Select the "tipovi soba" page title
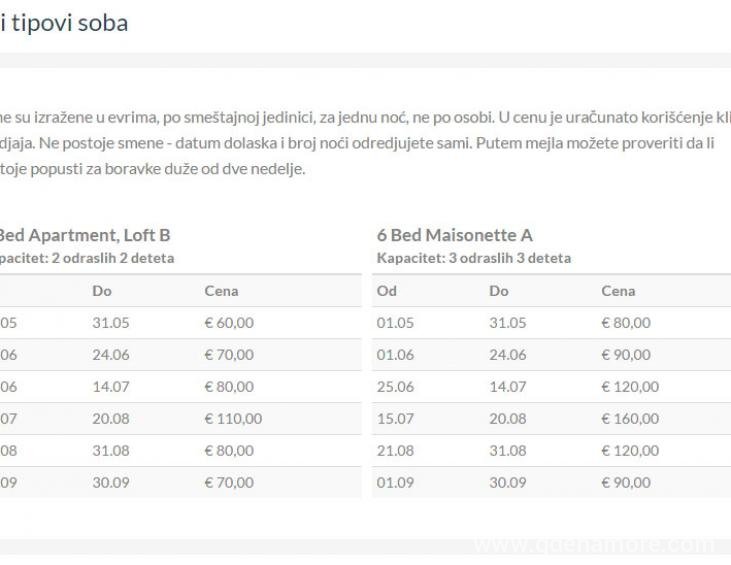Screen dimensions: 731x565 (69, 22)
